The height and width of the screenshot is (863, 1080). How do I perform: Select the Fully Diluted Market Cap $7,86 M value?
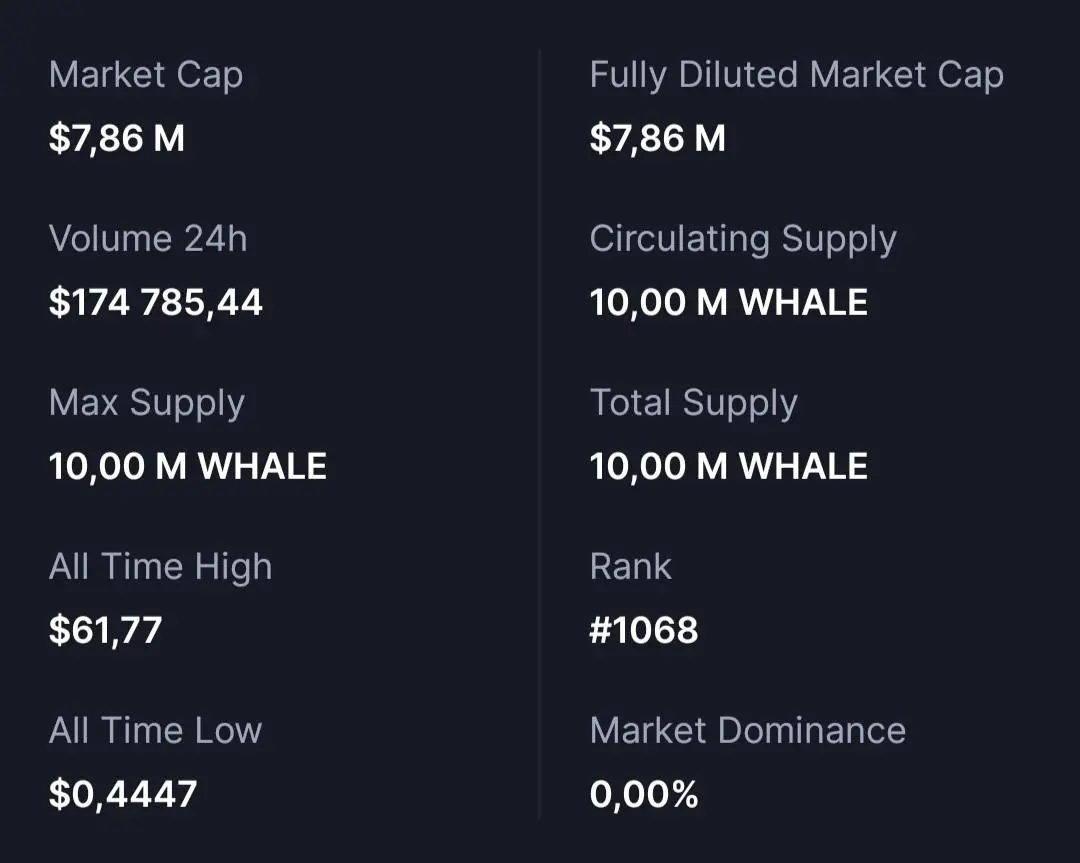pos(657,138)
